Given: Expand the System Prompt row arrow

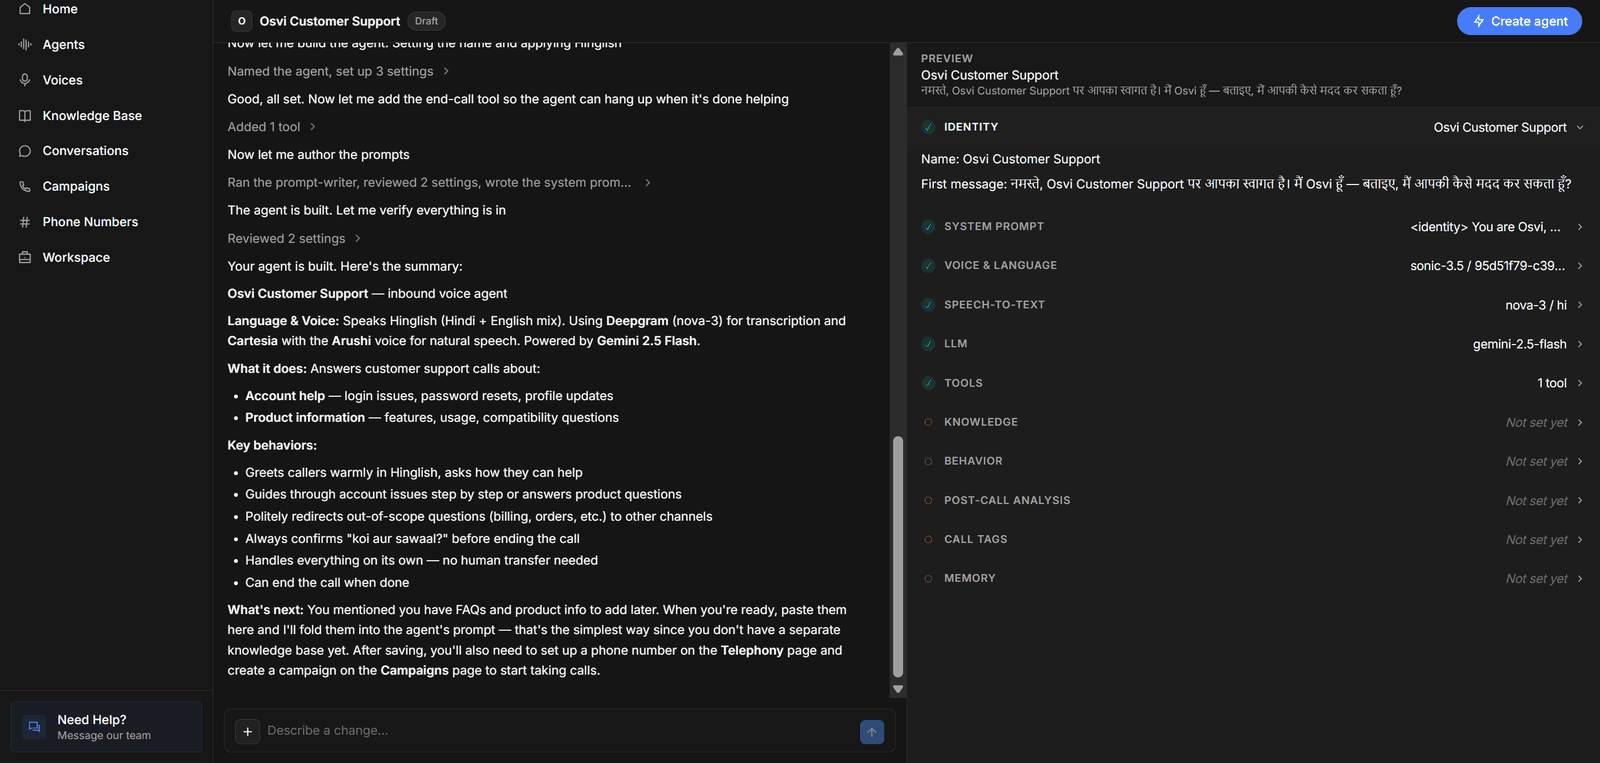Looking at the screenshot, I should click(1580, 227).
